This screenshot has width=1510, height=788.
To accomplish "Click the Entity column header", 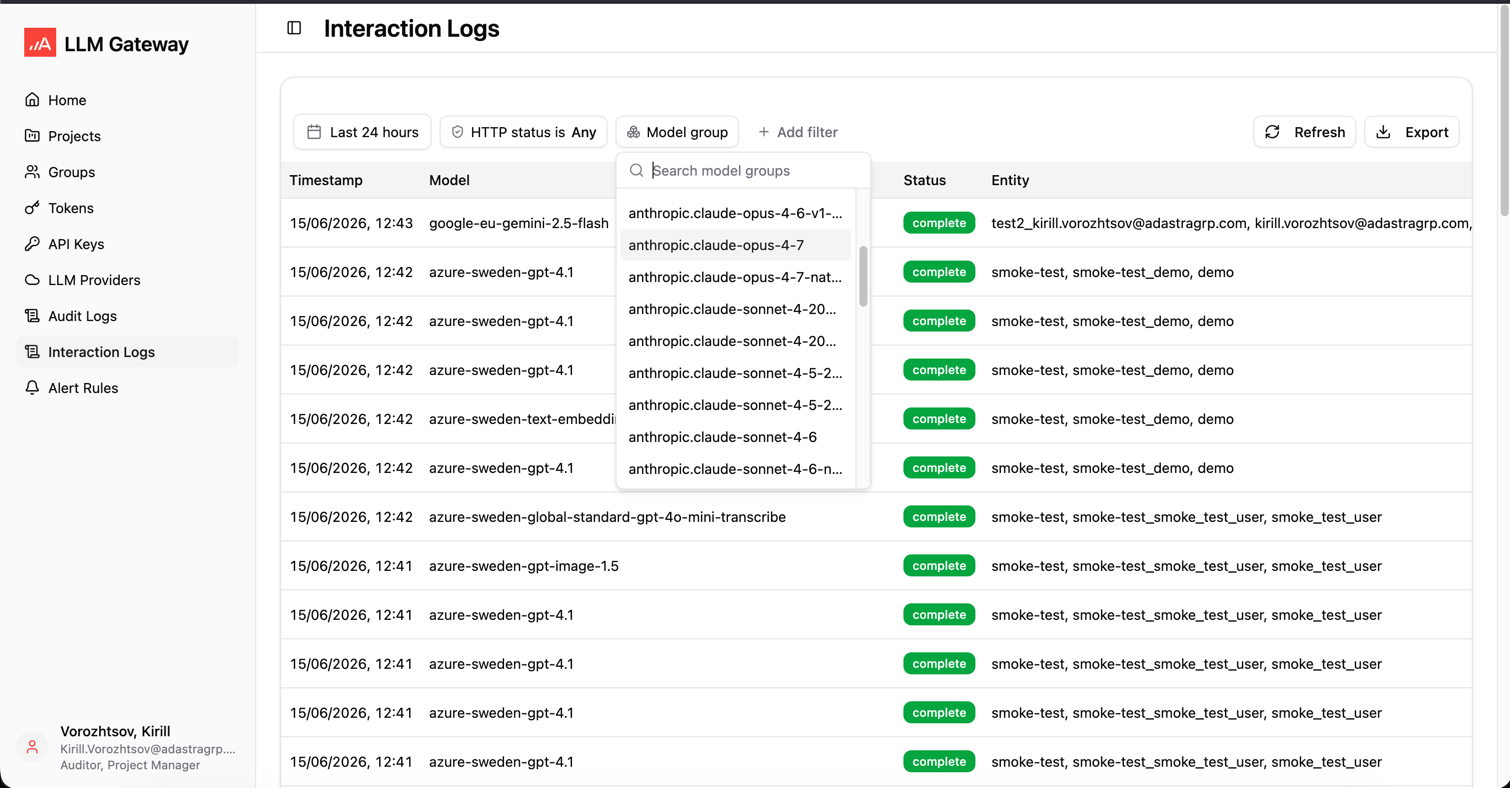I will pyautogui.click(x=1010, y=180).
